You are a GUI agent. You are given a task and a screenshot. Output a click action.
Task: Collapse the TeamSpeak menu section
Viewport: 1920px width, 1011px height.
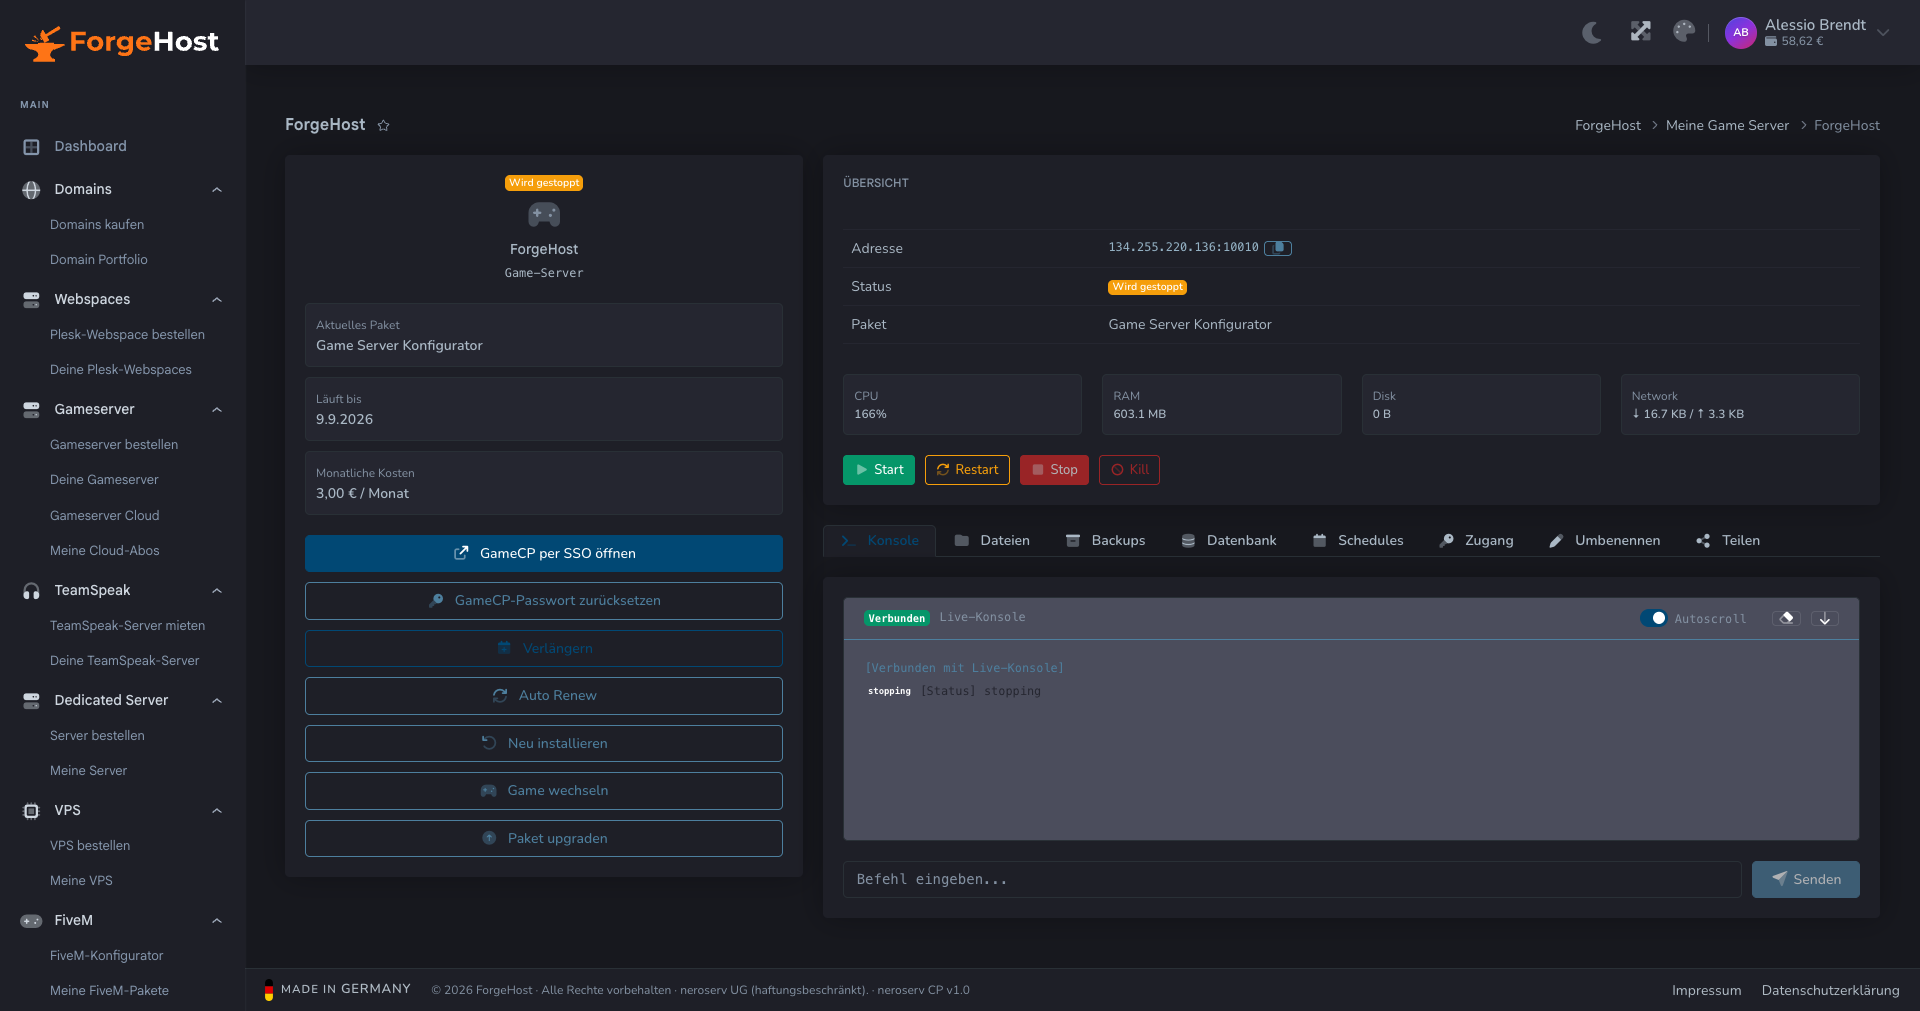(x=217, y=591)
